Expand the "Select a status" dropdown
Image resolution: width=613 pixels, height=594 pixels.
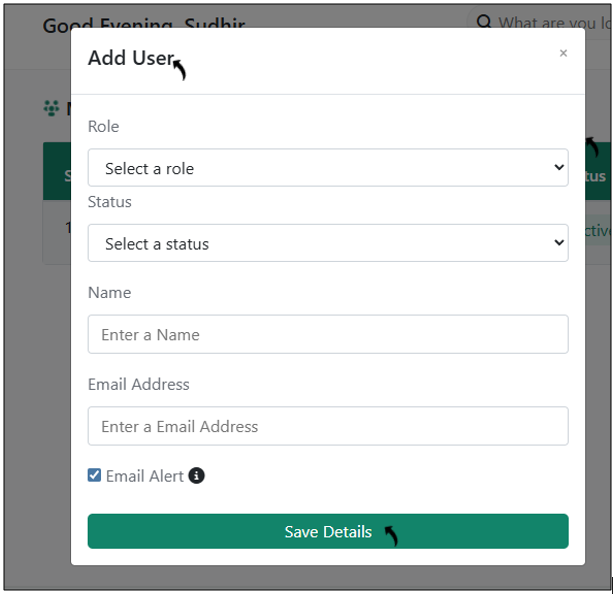[x=328, y=243]
